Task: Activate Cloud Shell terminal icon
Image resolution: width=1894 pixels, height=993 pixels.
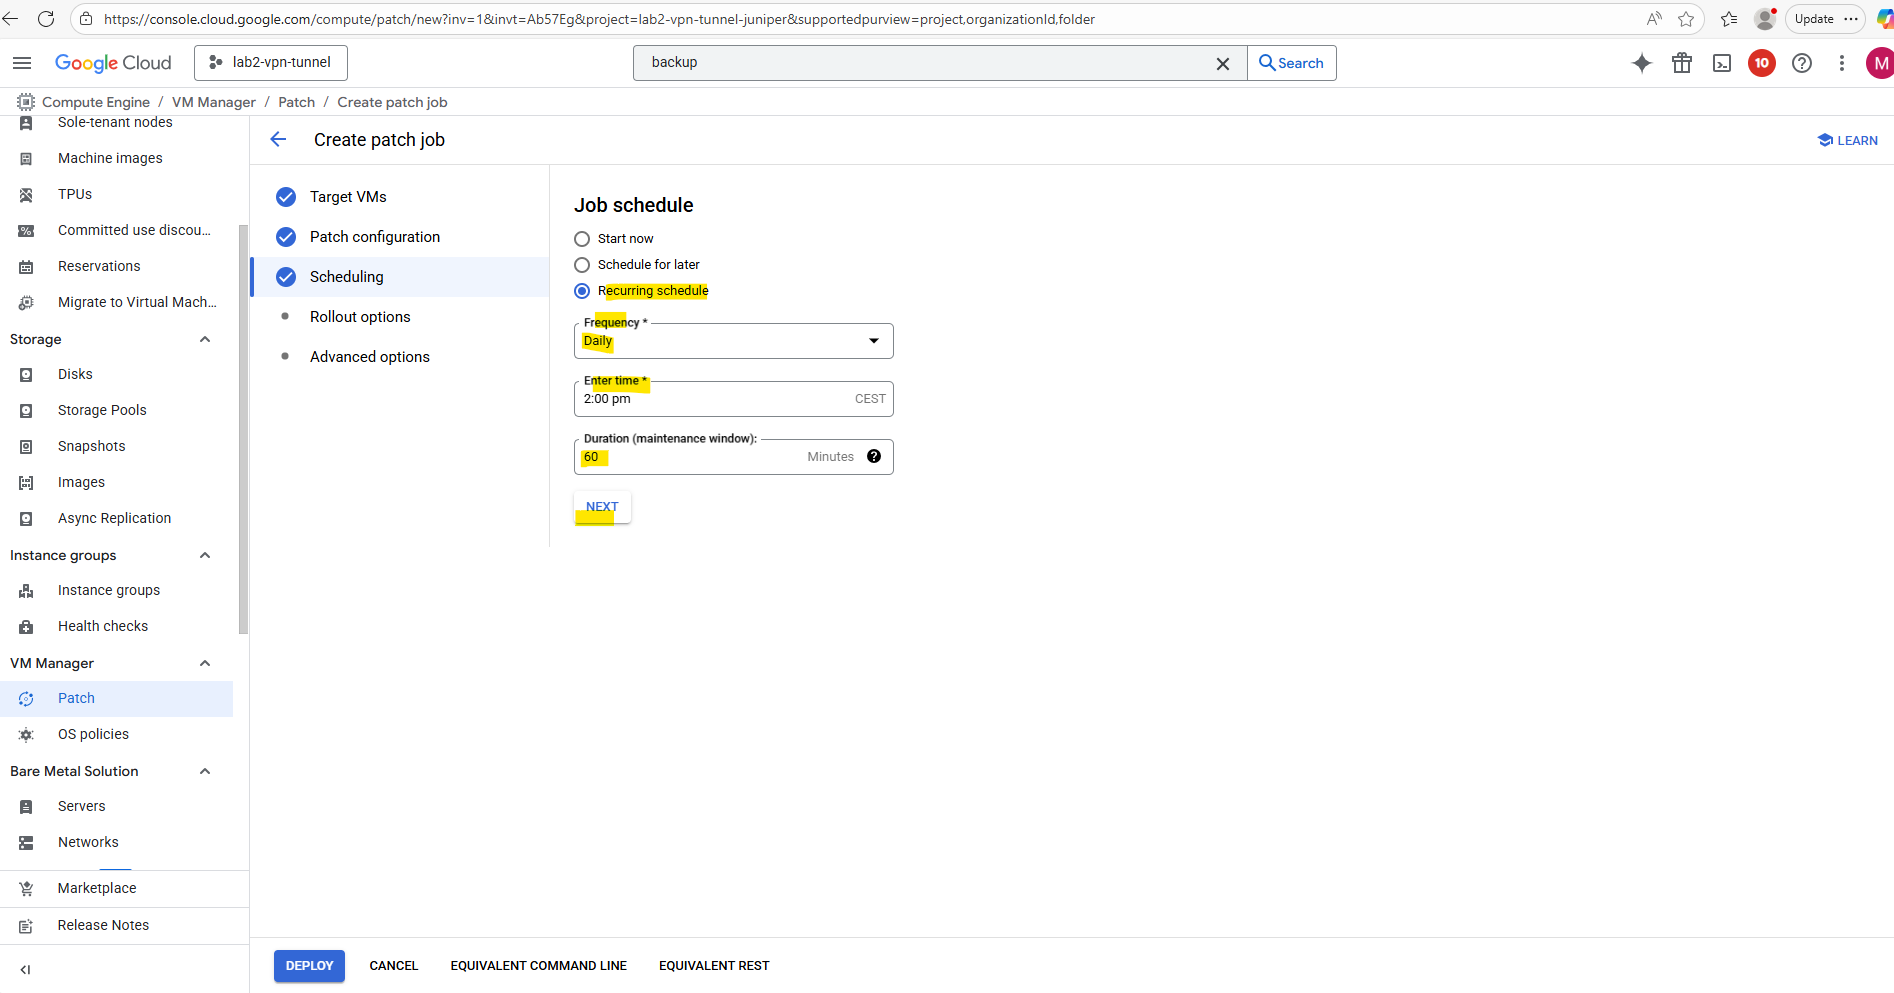Action: pos(1722,63)
